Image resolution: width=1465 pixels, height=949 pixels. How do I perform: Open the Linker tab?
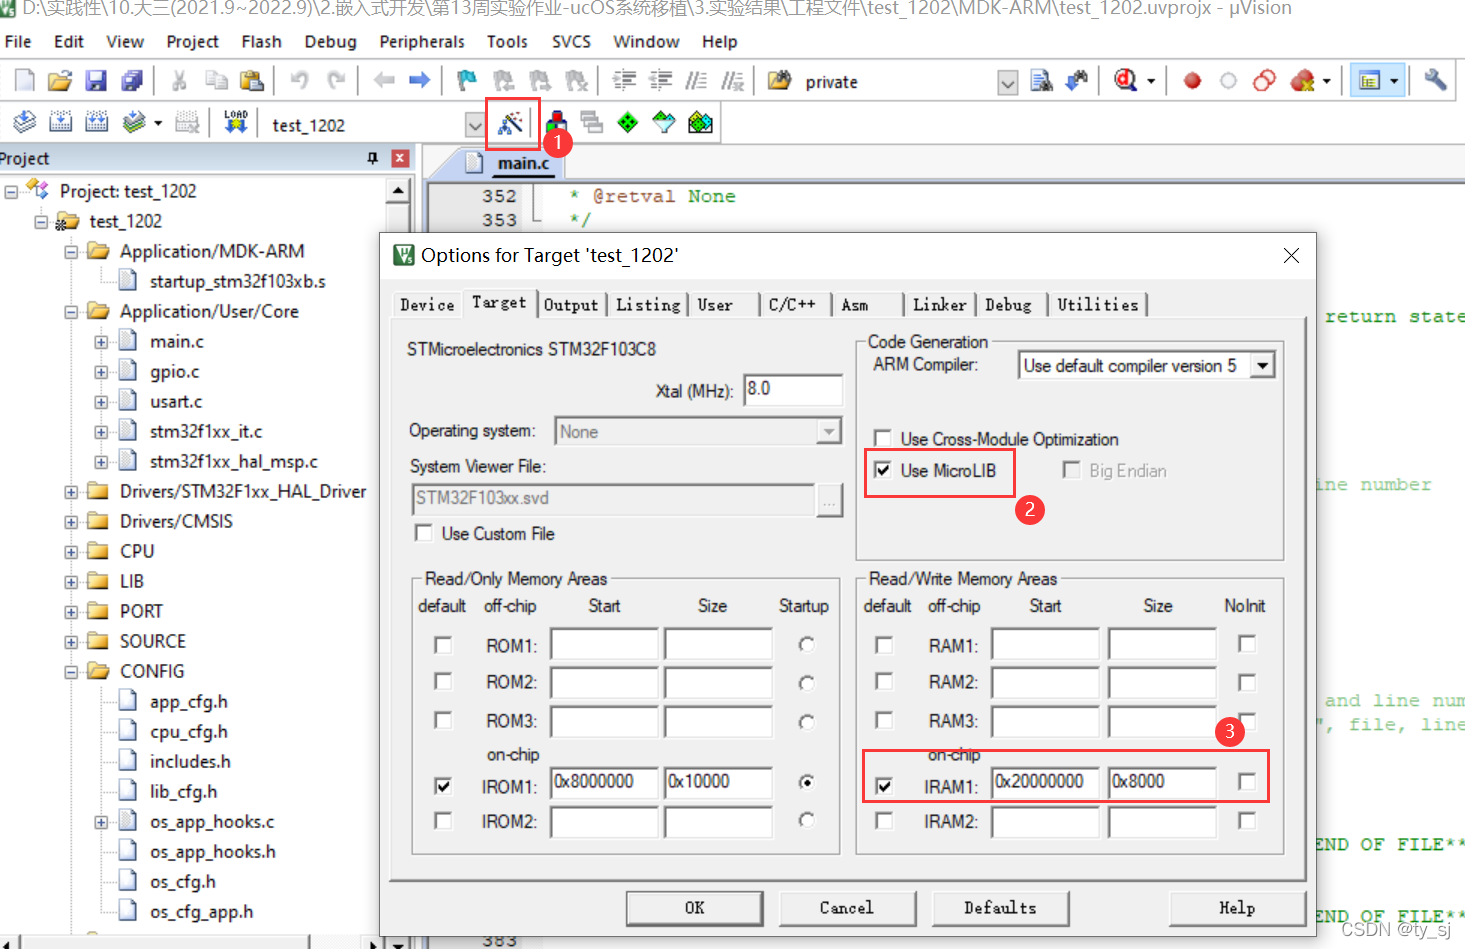(940, 305)
